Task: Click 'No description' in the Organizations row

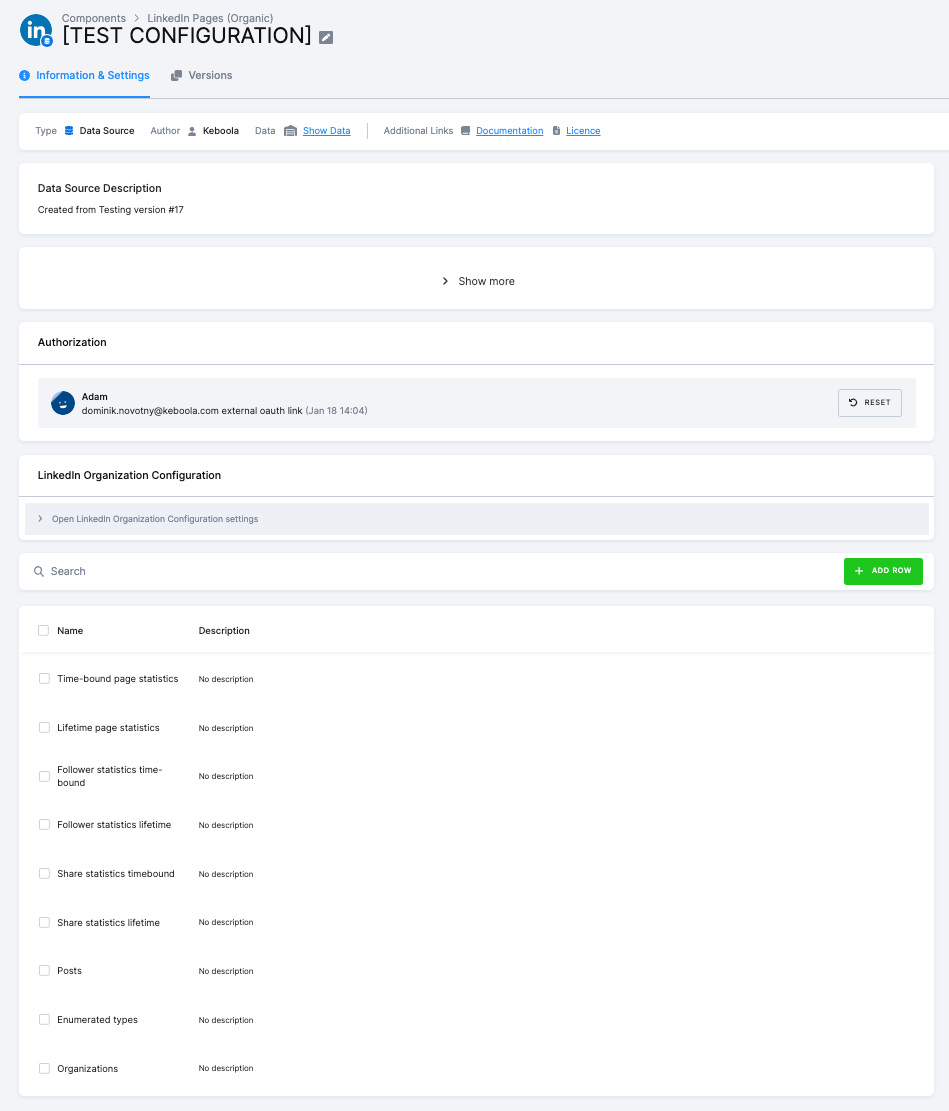Action: [226, 1068]
